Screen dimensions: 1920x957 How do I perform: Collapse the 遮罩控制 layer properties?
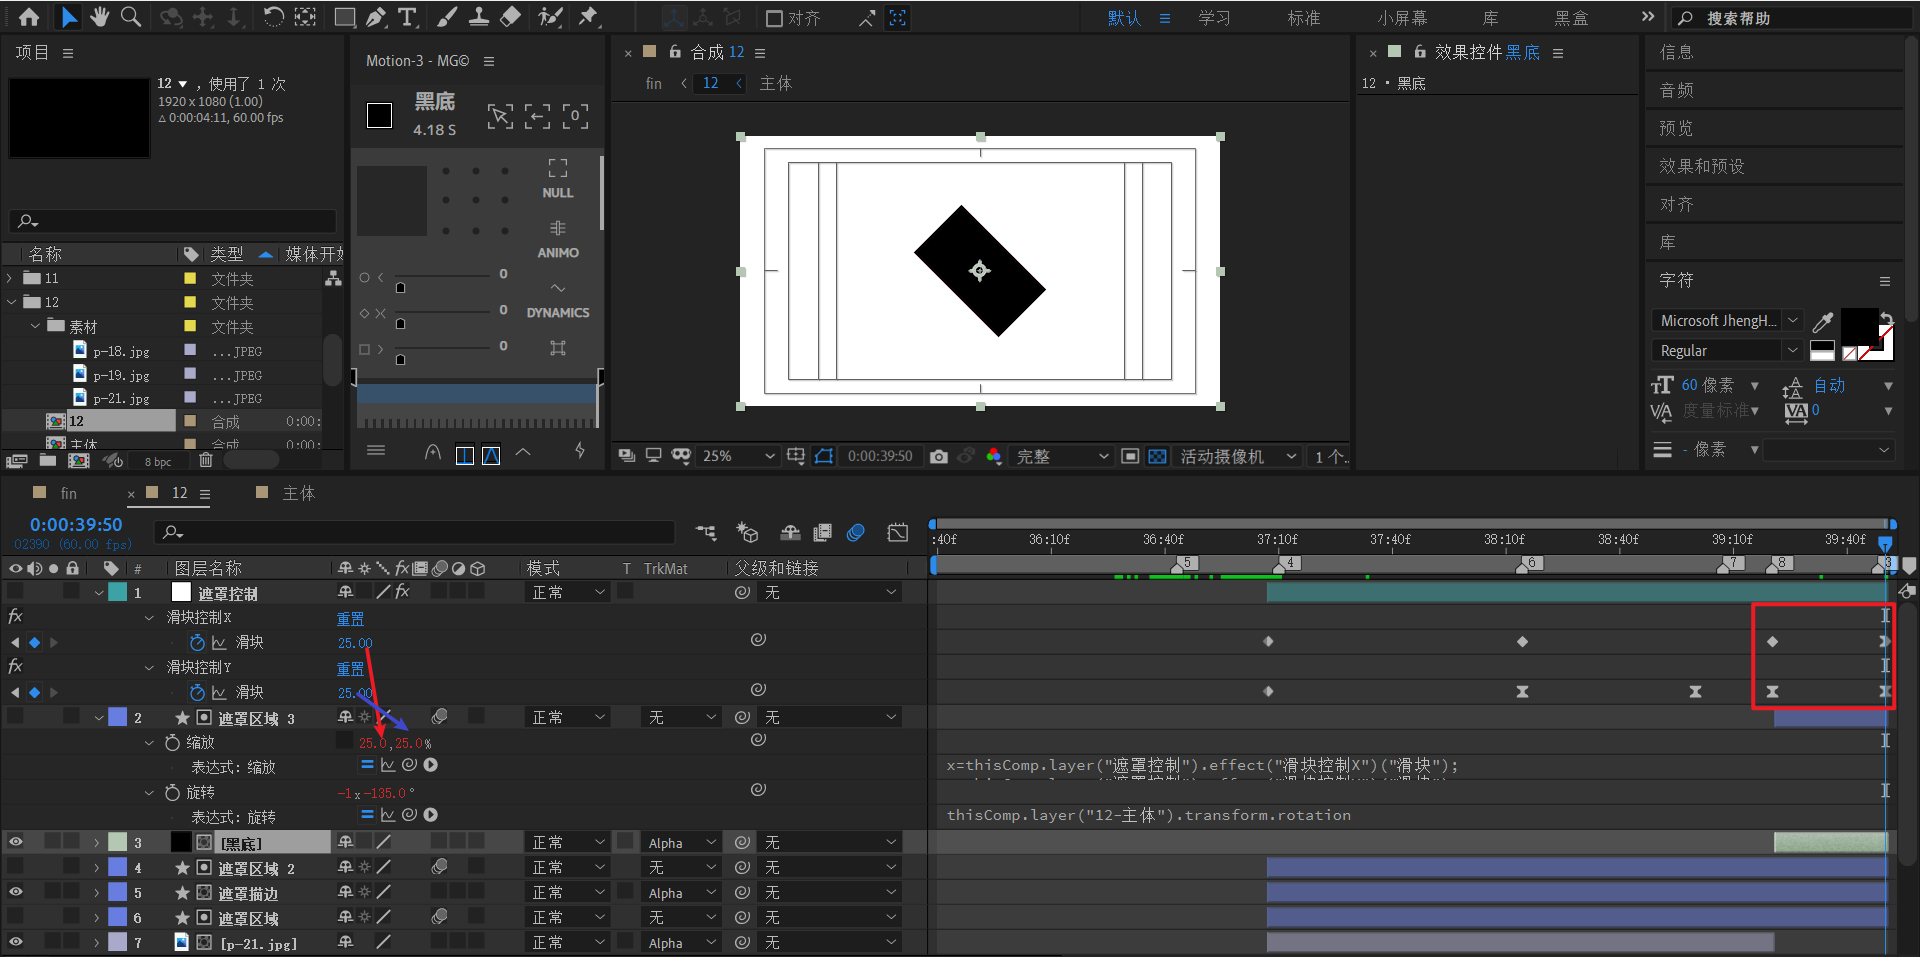[99, 592]
